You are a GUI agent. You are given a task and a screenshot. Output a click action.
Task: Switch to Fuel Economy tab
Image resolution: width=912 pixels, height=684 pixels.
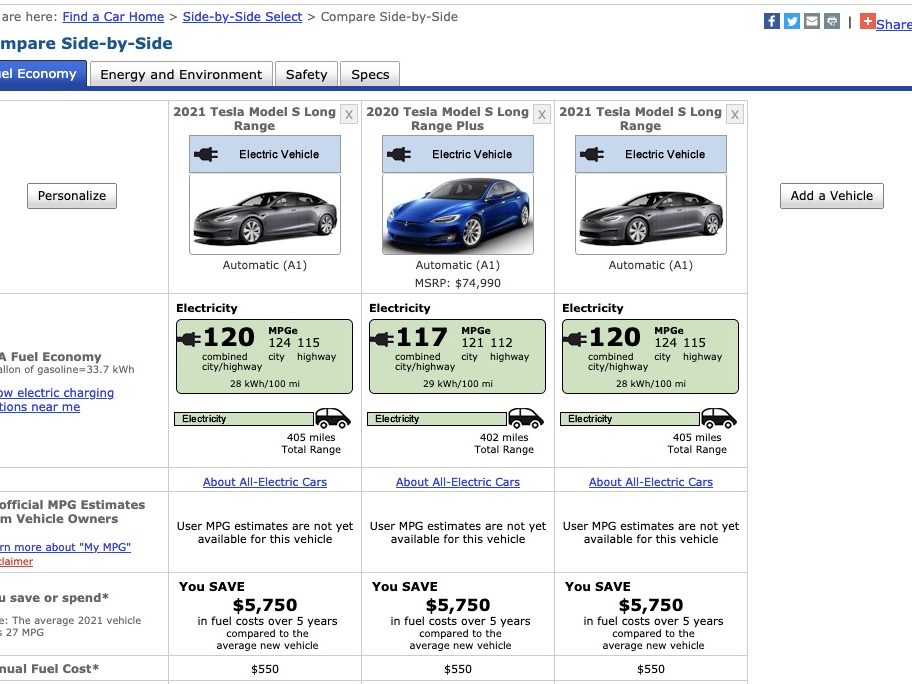[x=42, y=74]
